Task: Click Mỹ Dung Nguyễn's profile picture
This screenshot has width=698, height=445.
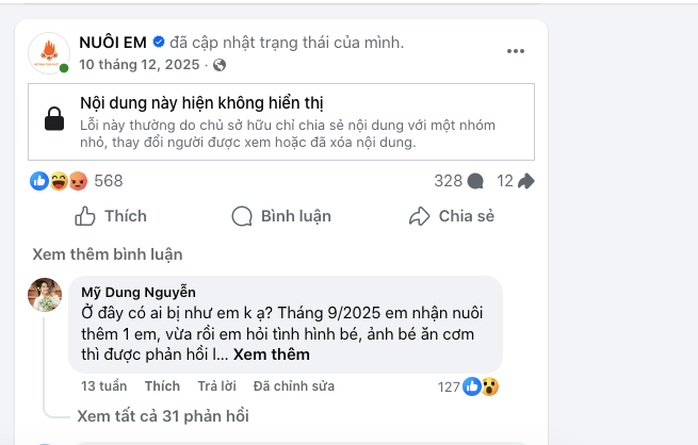Action: pyautogui.click(x=46, y=295)
